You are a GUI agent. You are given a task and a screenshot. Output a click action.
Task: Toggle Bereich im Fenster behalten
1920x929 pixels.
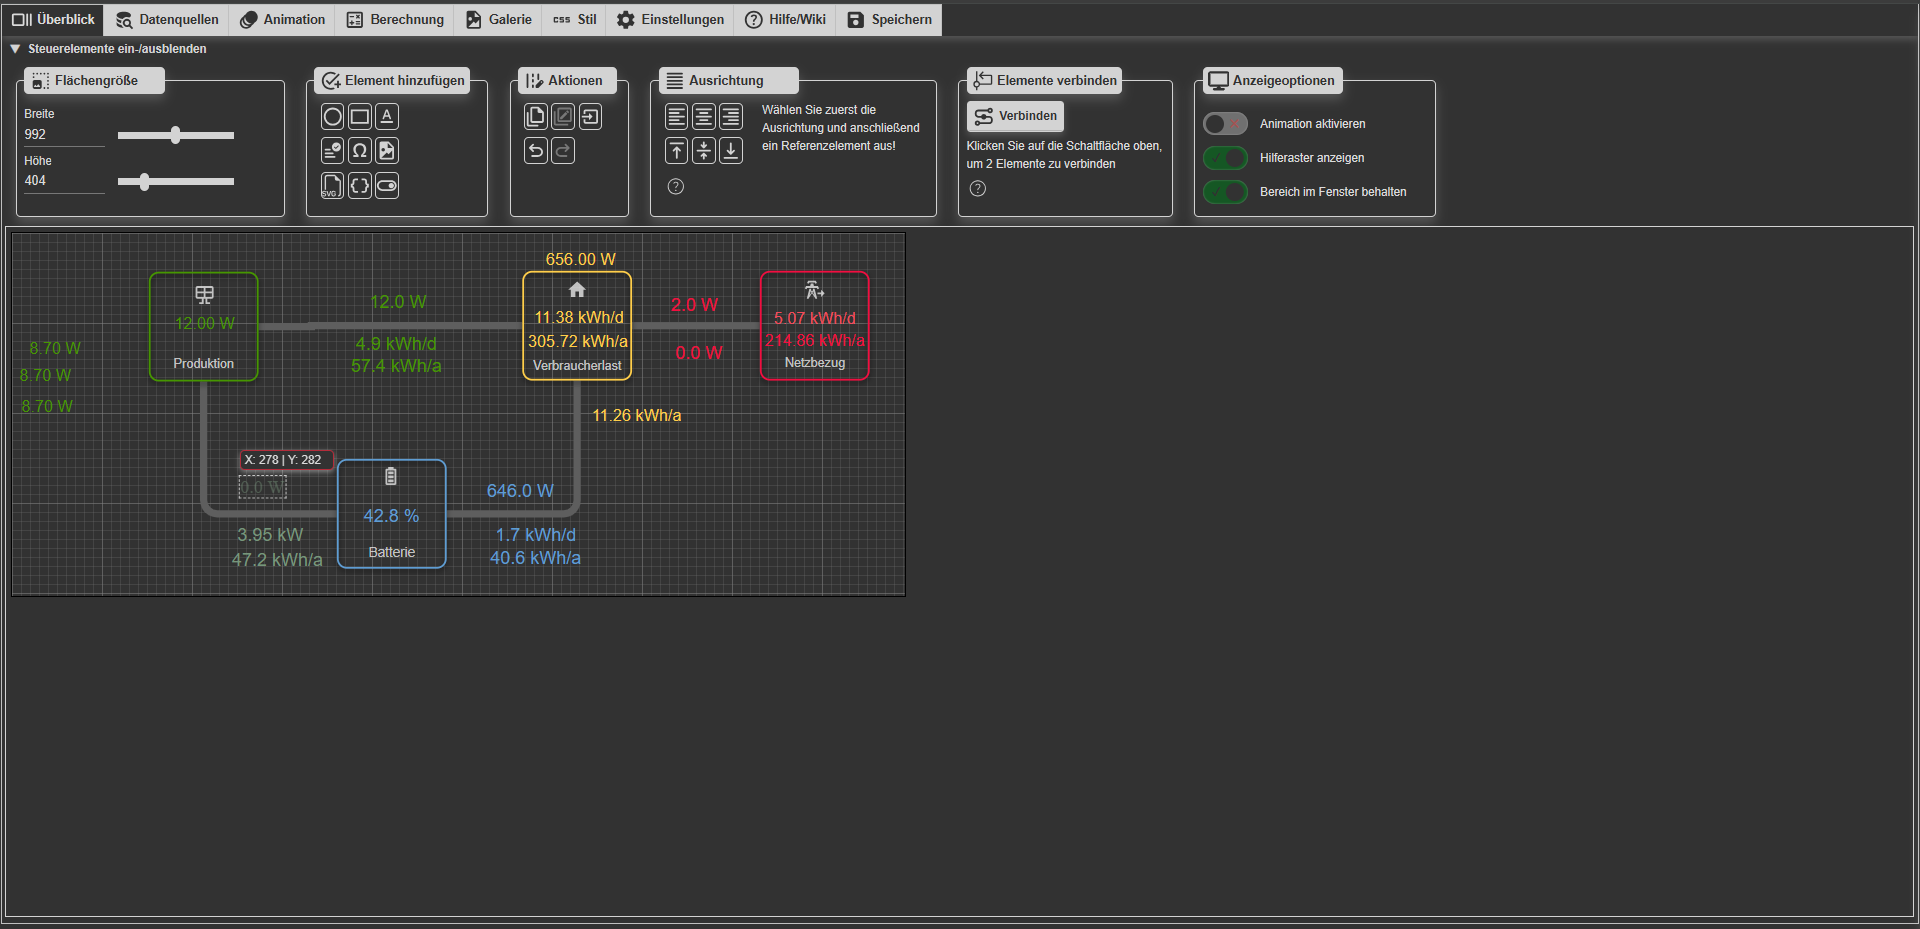tap(1225, 192)
